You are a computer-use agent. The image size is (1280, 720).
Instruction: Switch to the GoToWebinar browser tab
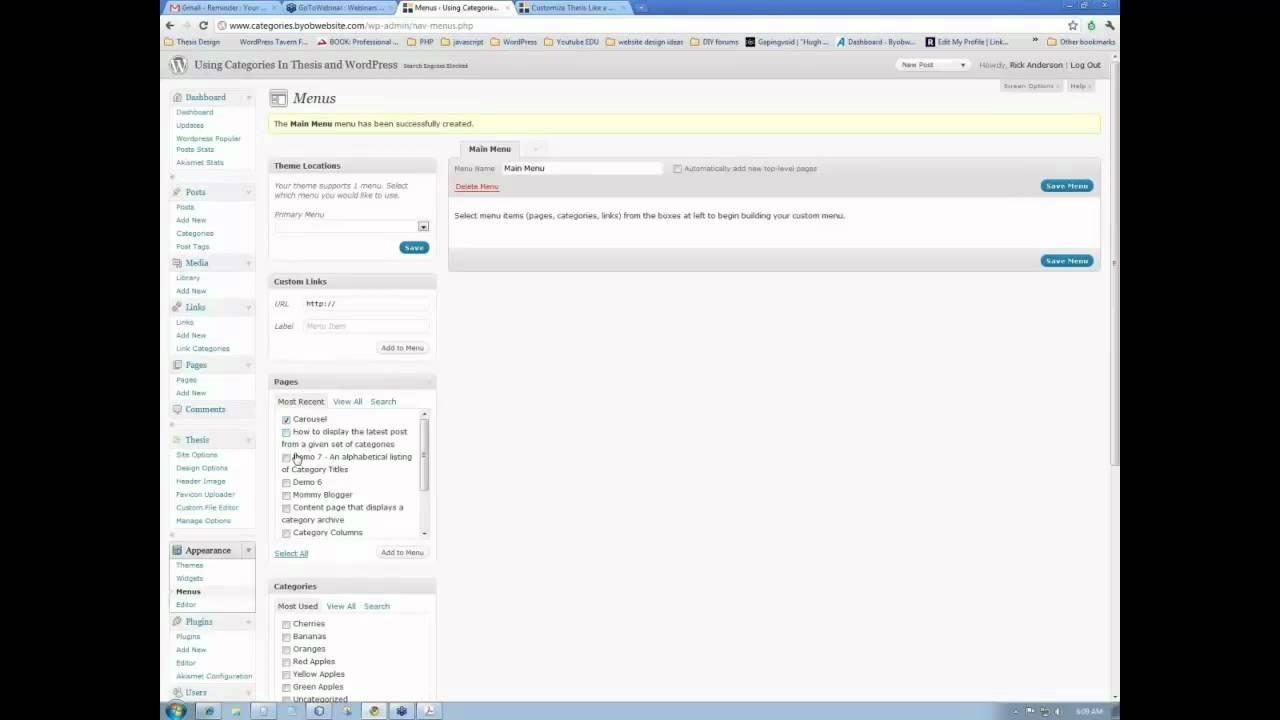[338, 7]
